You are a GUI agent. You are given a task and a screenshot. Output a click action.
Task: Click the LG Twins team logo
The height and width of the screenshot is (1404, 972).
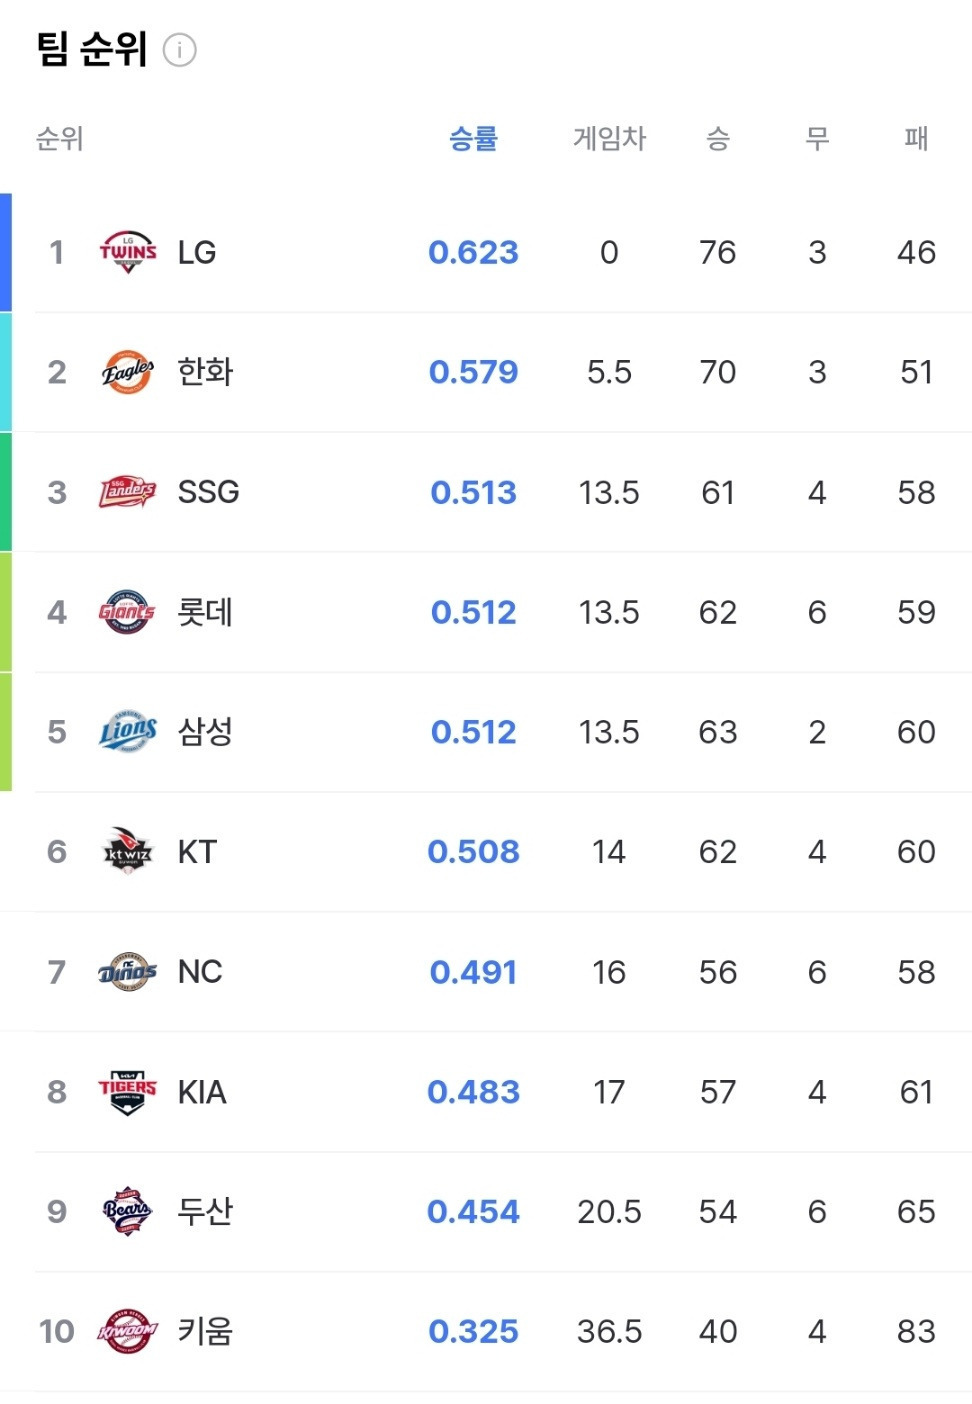click(128, 252)
